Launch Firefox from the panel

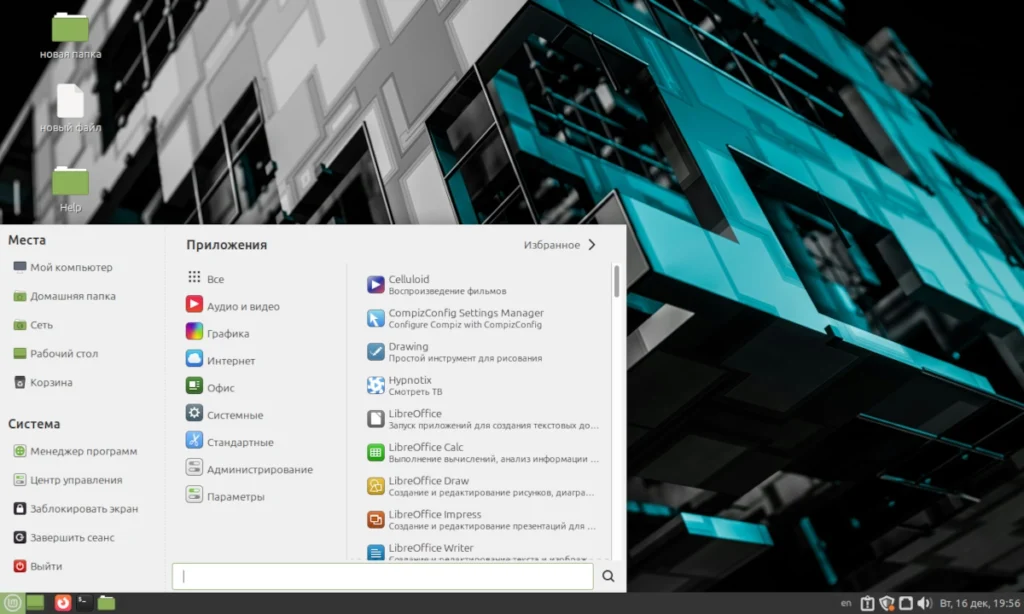pos(63,603)
